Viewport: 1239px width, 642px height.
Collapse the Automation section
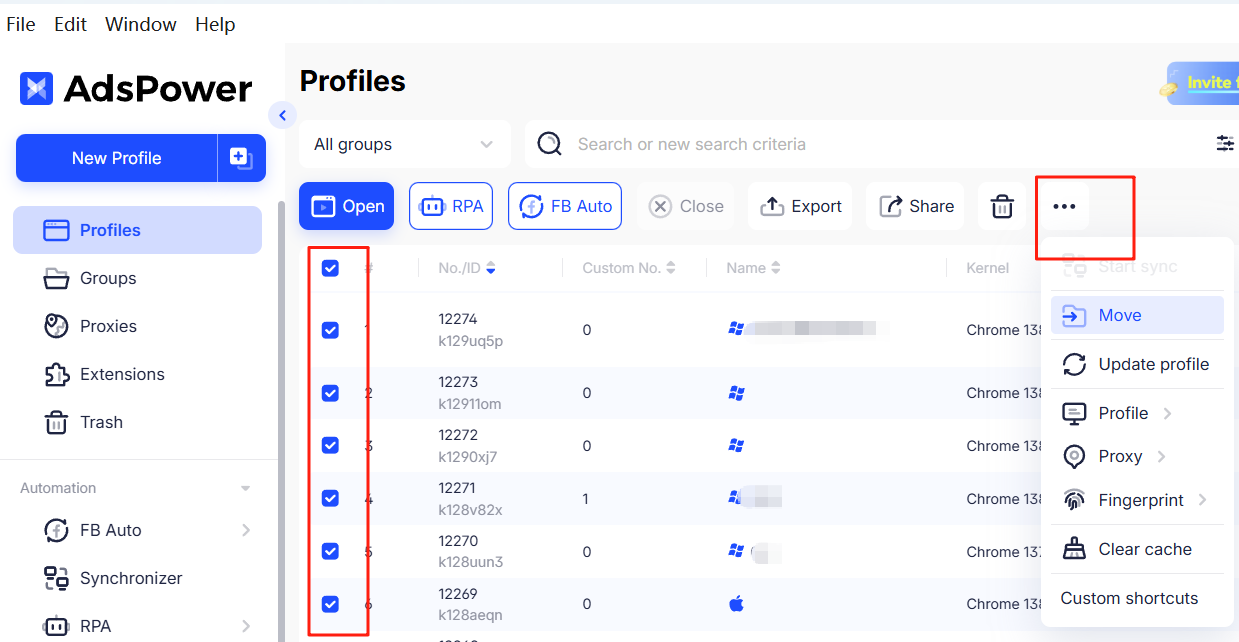point(245,488)
